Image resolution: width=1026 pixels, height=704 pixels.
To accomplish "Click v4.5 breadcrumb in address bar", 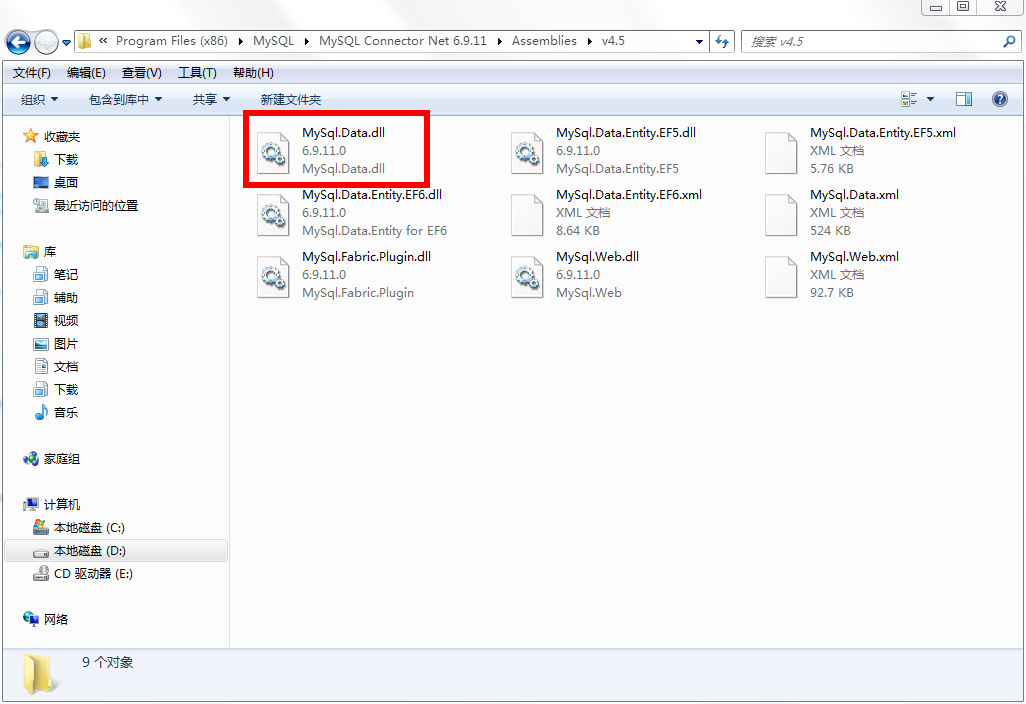I will point(613,41).
